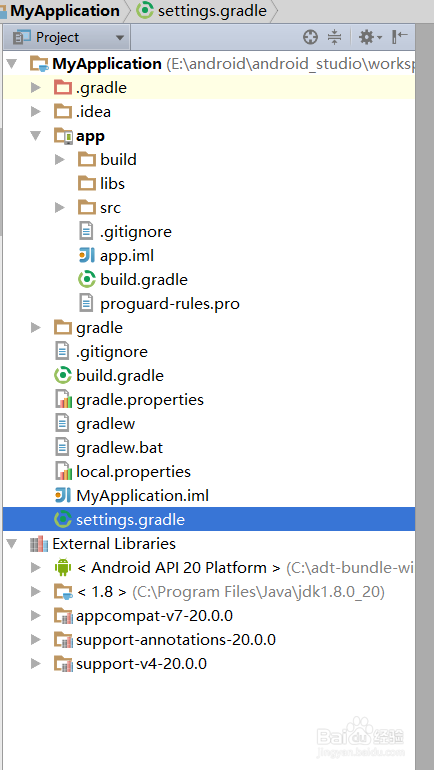Click the app build.gradle Gradle icon
Viewport: 434px width, 770px height.
coord(87,279)
